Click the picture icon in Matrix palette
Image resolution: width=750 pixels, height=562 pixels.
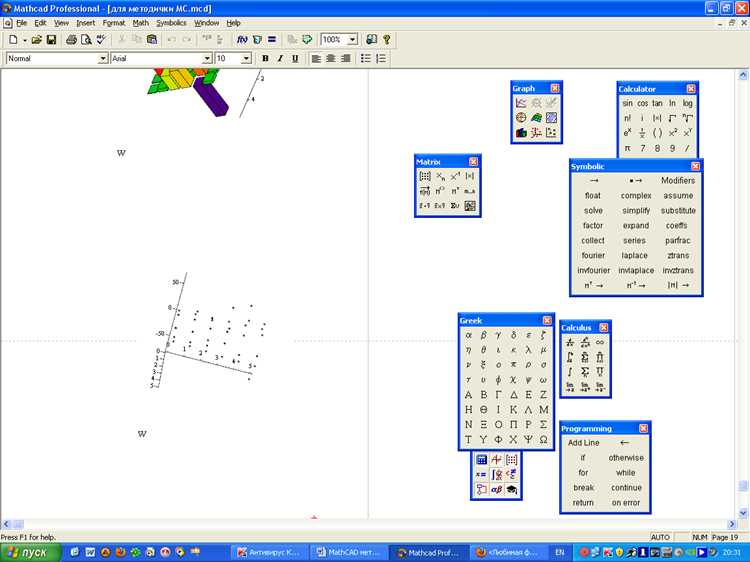(x=470, y=206)
